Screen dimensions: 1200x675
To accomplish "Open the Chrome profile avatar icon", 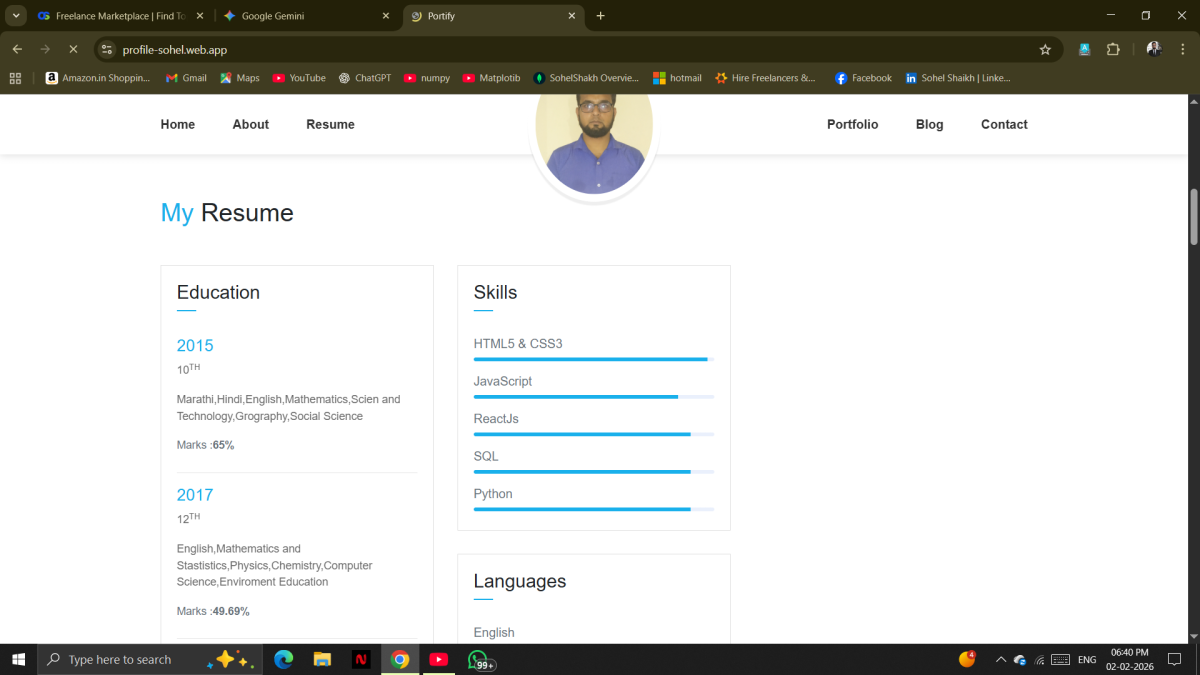I will (1153, 49).
